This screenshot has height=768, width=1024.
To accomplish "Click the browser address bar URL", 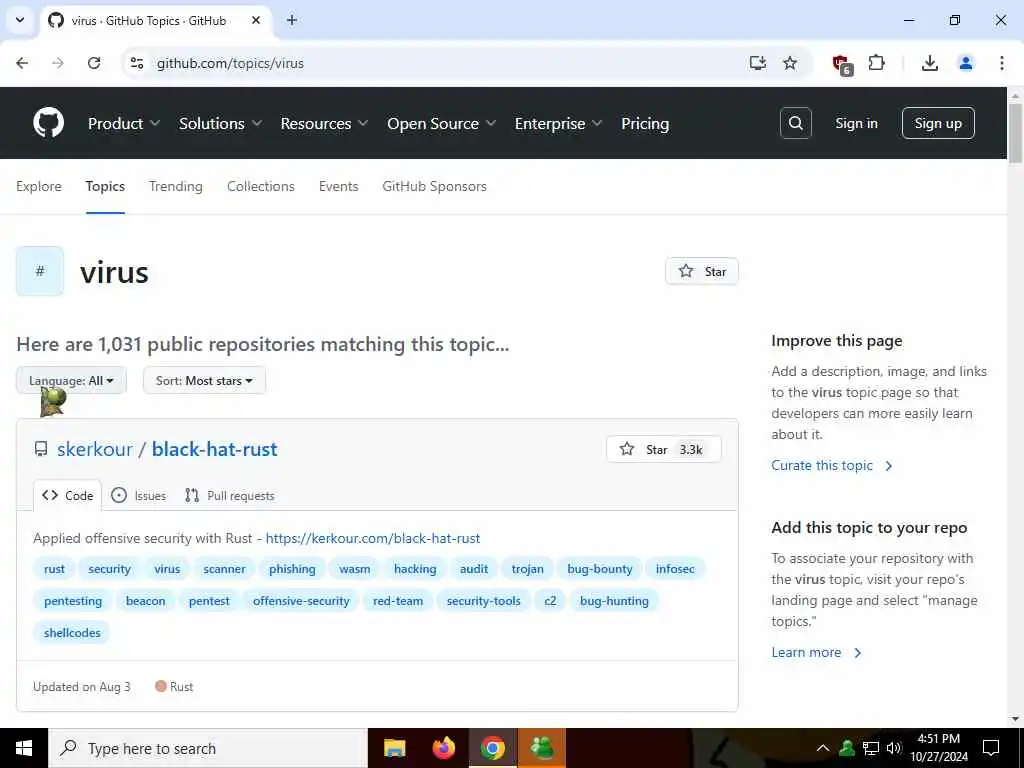I will (x=230, y=63).
